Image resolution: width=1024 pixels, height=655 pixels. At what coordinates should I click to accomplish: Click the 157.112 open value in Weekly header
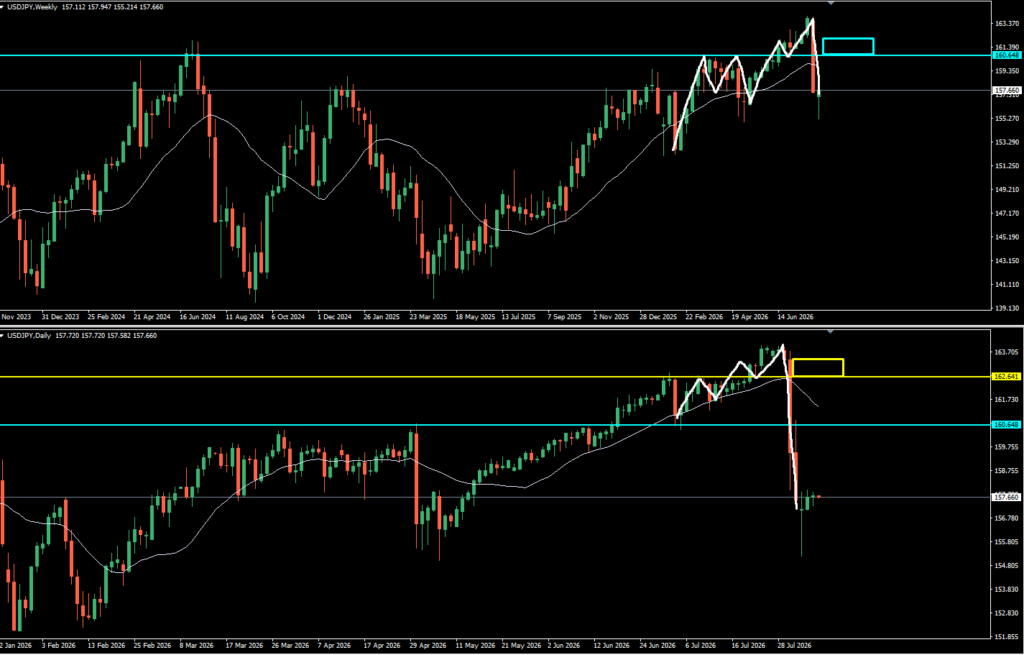tap(74, 7)
